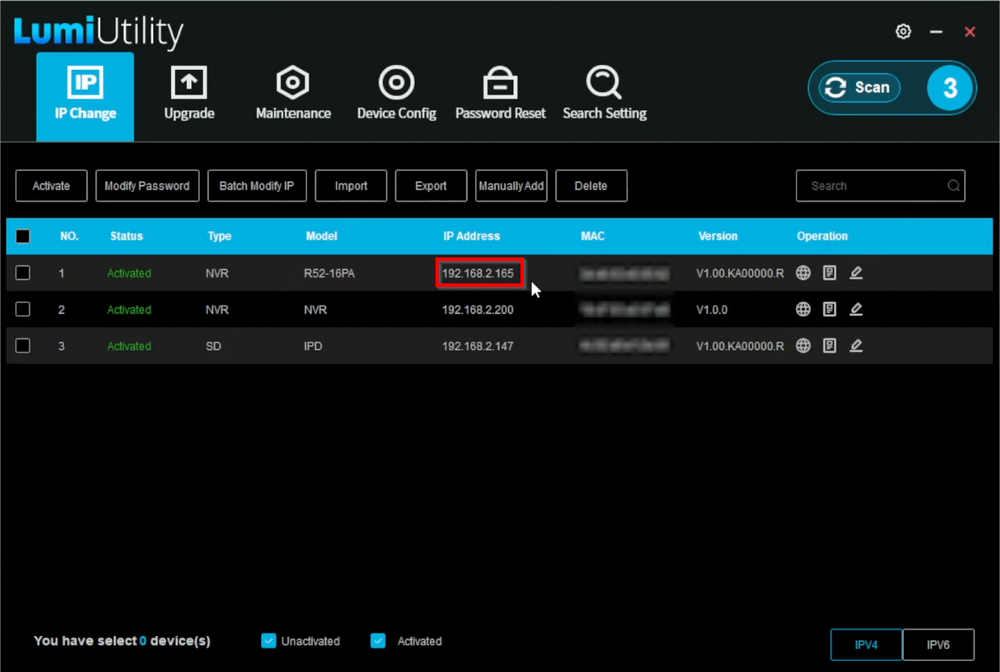The height and width of the screenshot is (672, 1000).
Task: Go to the Password Reset tab
Action: coord(500,95)
